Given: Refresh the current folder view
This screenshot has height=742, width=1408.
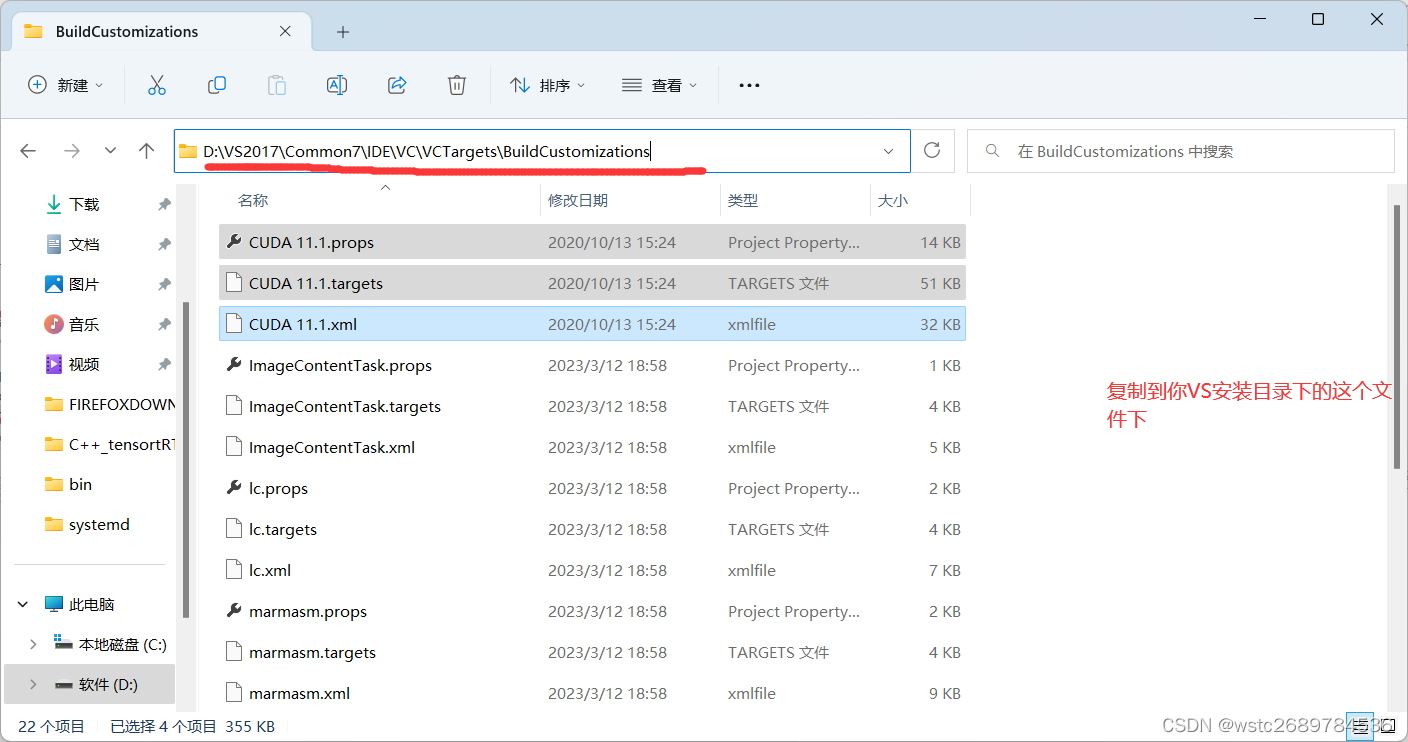Looking at the screenshot, I should point(932,150).
